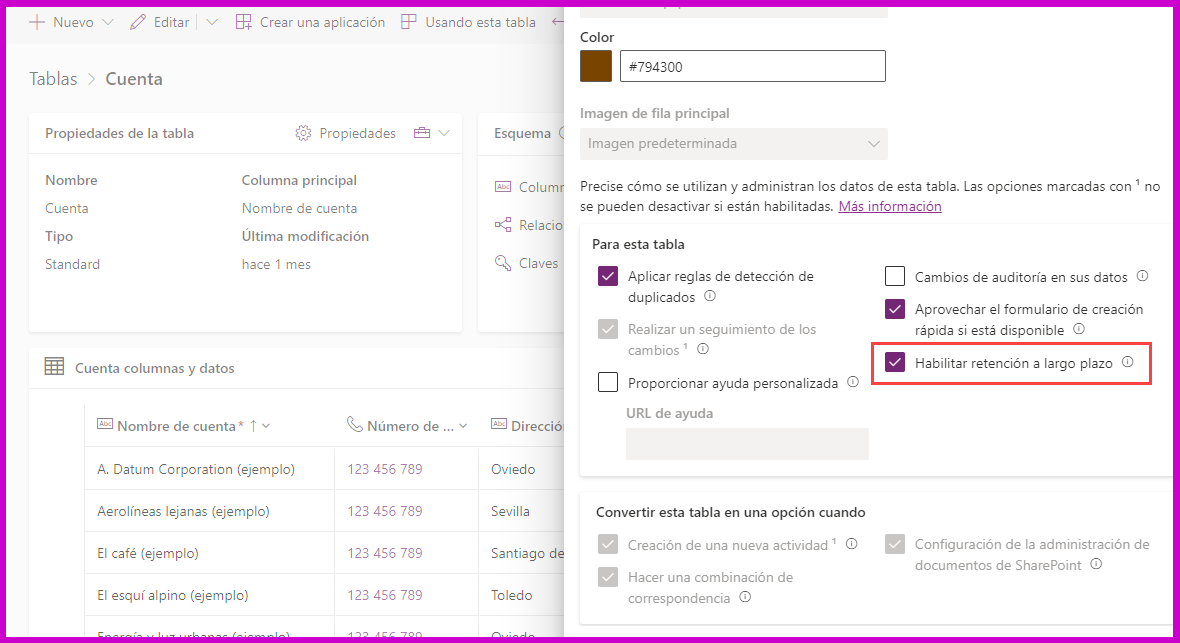Click info icon for duplicados option

pyautogui.click(x=710, y=297)
